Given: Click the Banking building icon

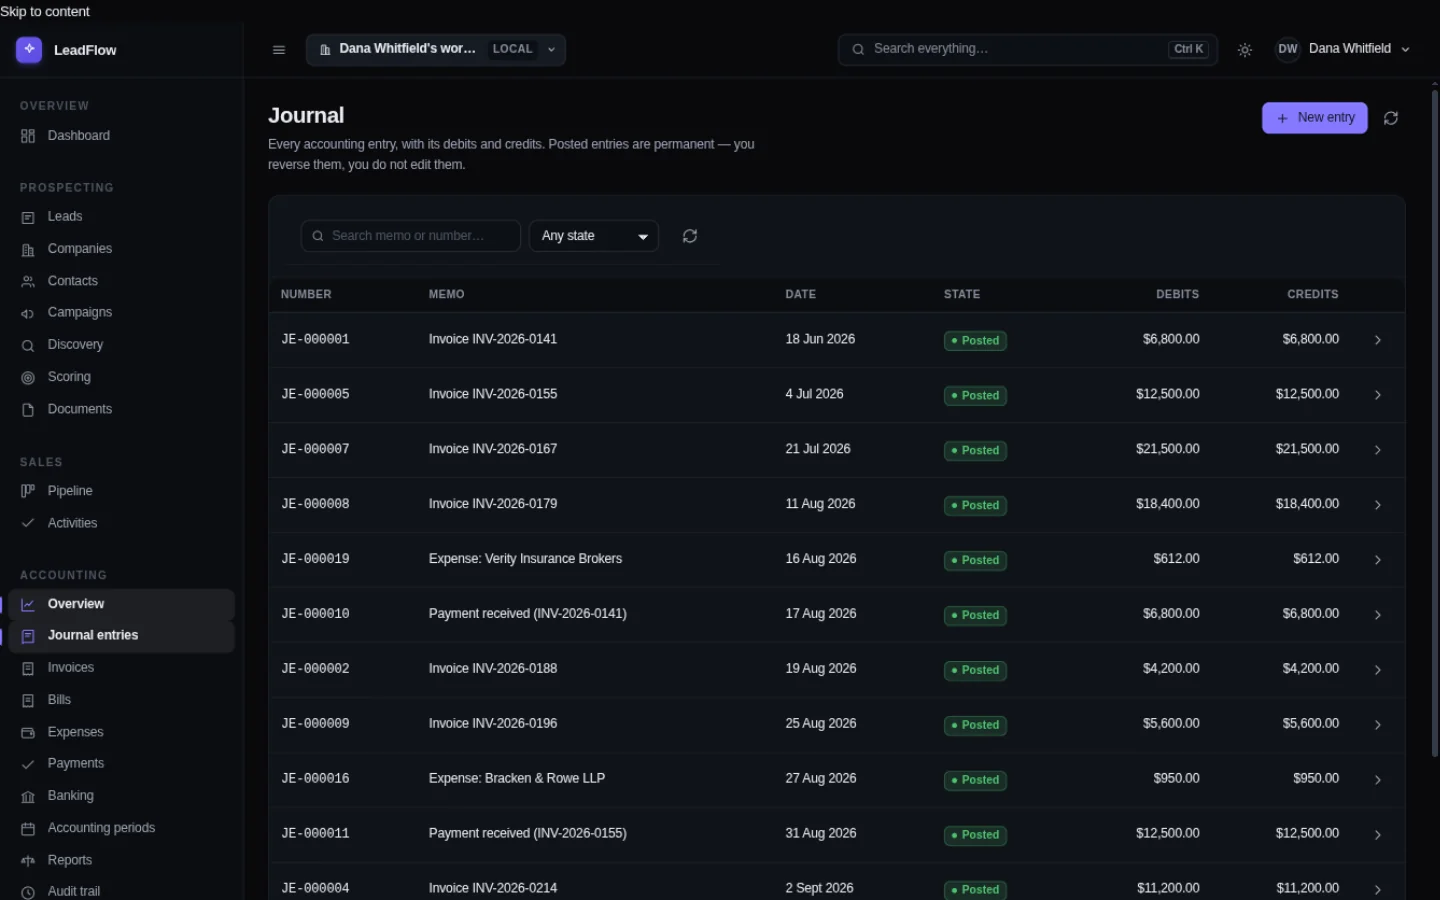Looking at the screenshot, I should (x=28, y=796).
